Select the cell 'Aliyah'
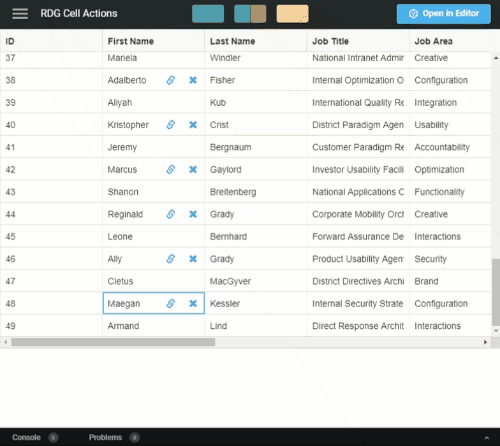The width and height of the screenshot is (500, 446). click(x=153, y=102)
